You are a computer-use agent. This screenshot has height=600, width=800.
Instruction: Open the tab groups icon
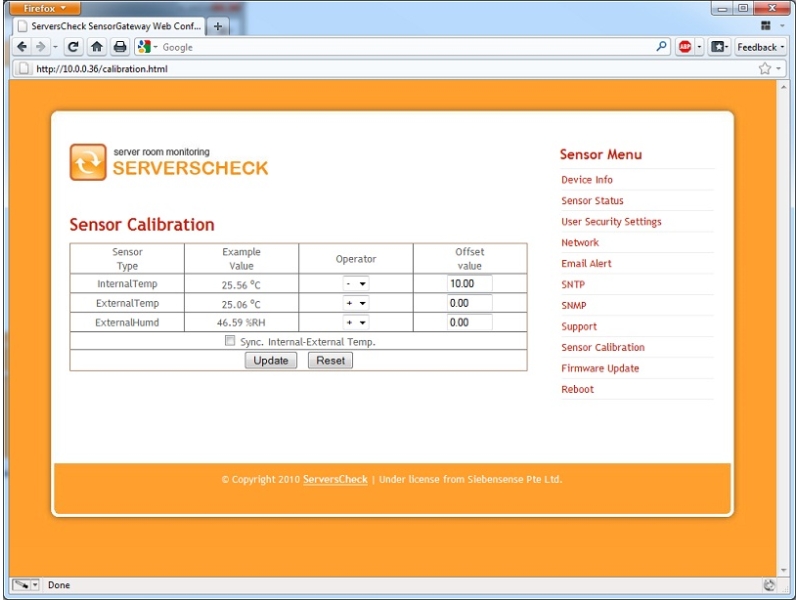765,26
